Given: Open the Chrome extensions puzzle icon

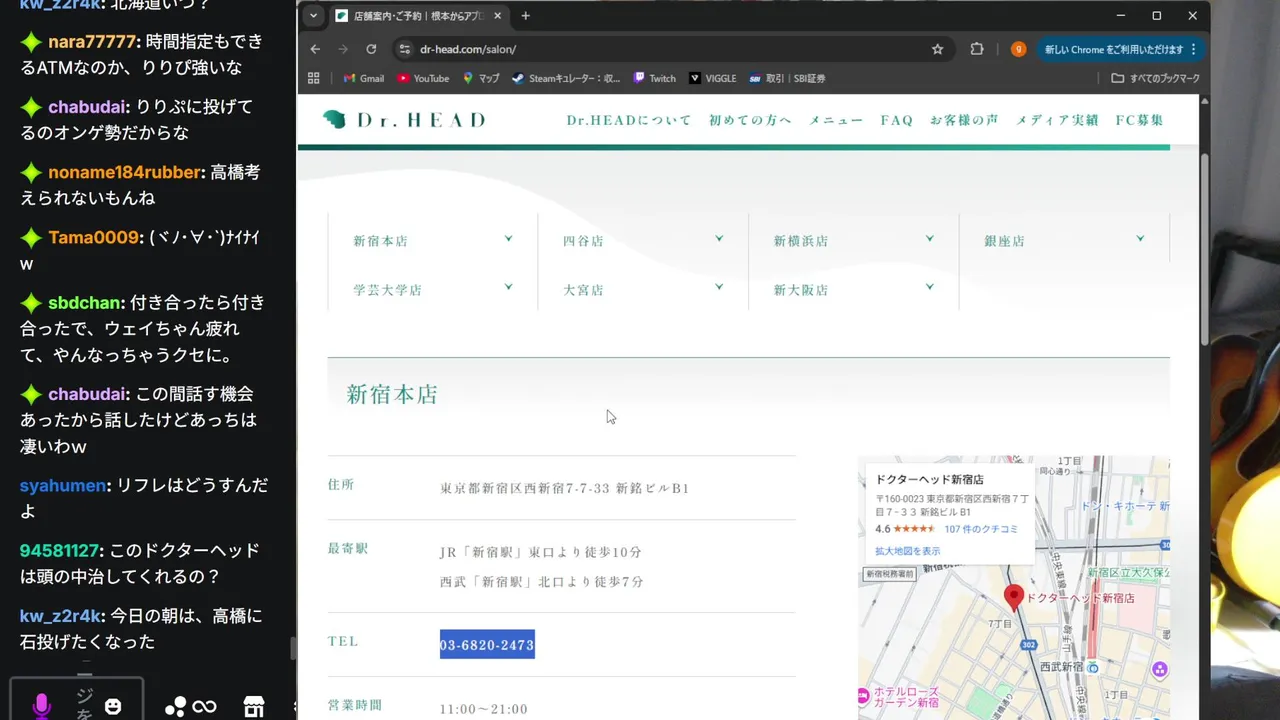Looking at the screenshot, I should click(977, 49).
